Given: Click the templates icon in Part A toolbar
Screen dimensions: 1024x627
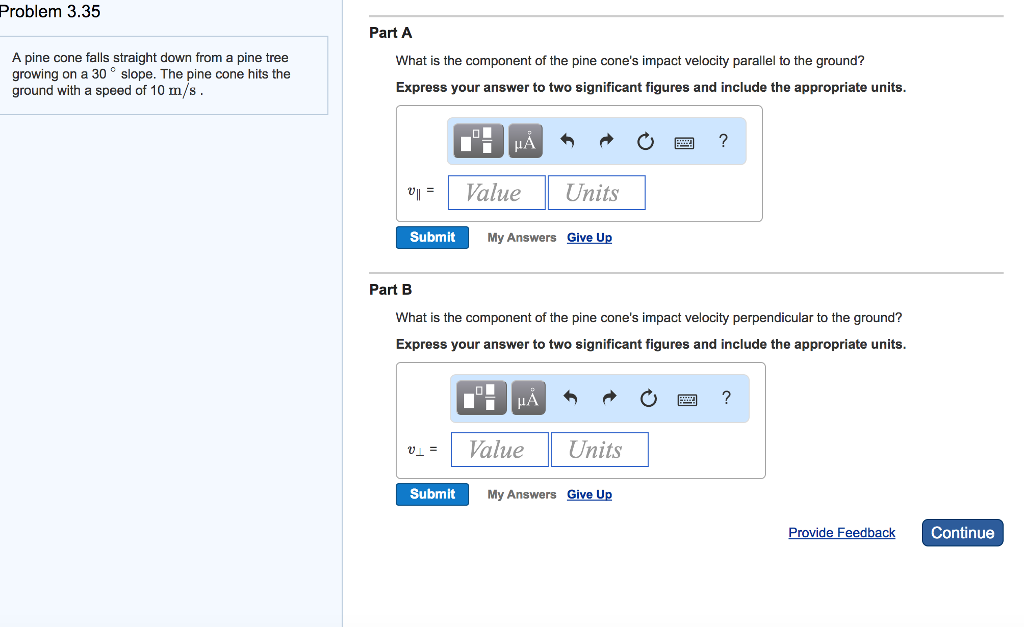Looking at the screenshot, I should coord(479,142).
